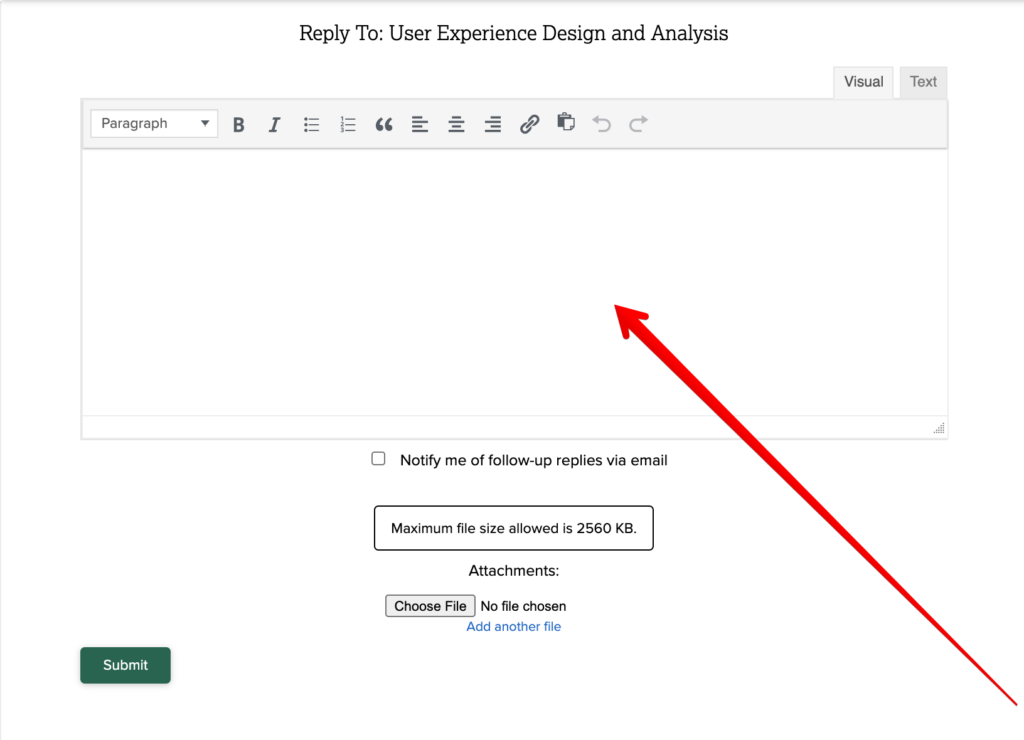Toggle paste as plain text
1024x740 pixels.
coord(565,123)
